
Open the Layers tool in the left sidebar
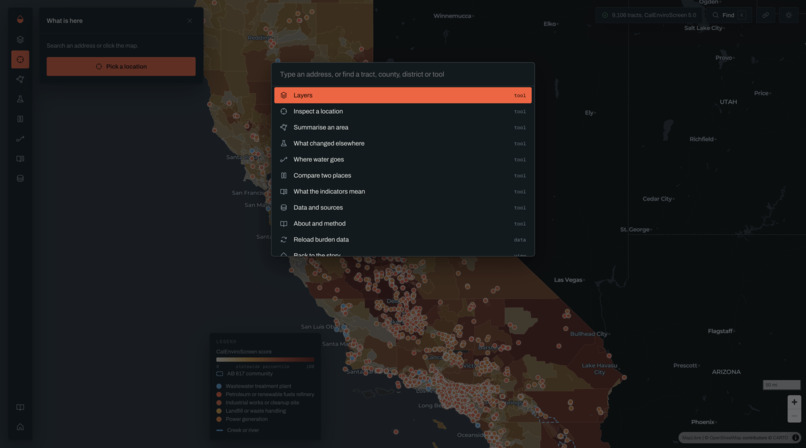(x=20, y=40)
